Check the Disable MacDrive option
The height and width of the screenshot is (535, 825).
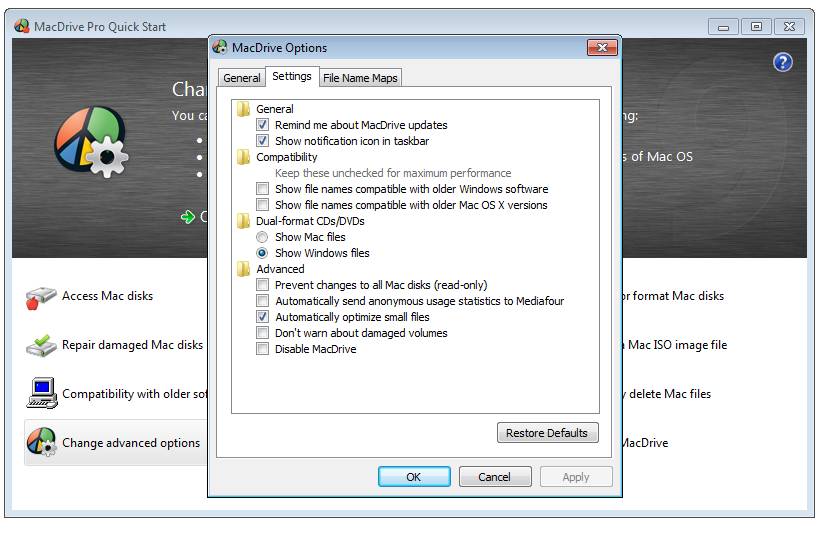tap(262, 348)
